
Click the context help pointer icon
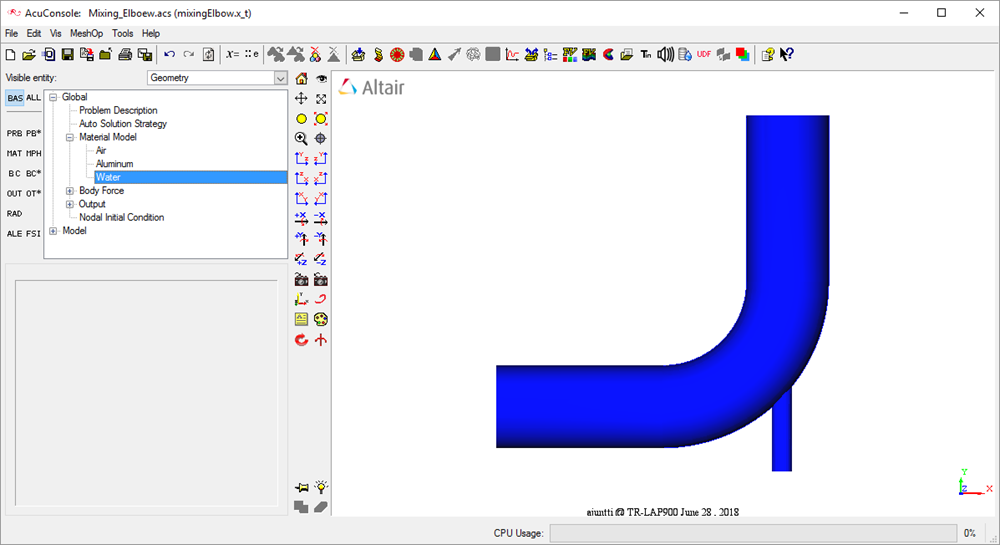point(786,54)
